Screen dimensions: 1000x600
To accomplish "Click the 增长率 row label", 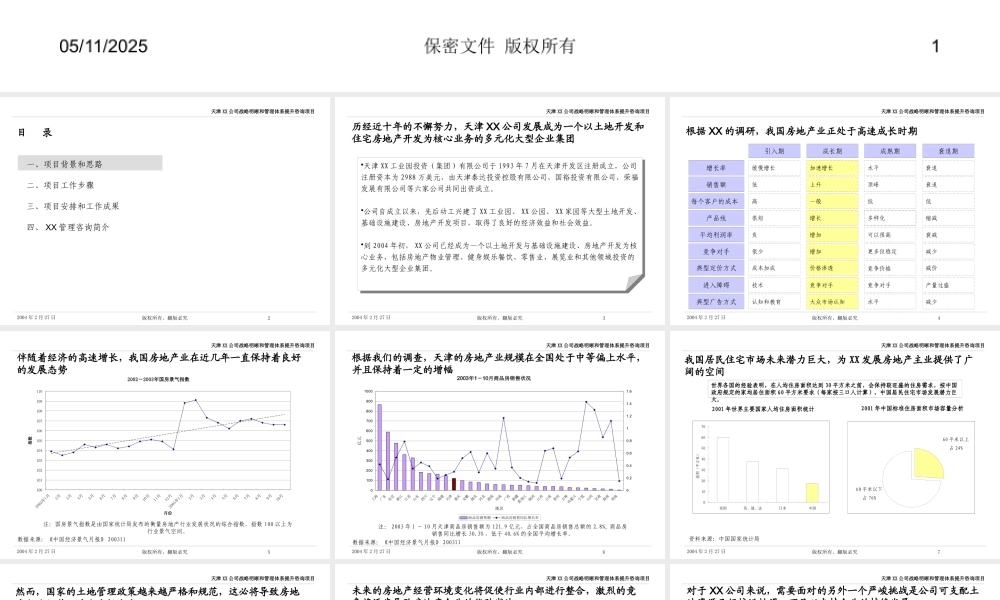I will (x=716, y=168).
